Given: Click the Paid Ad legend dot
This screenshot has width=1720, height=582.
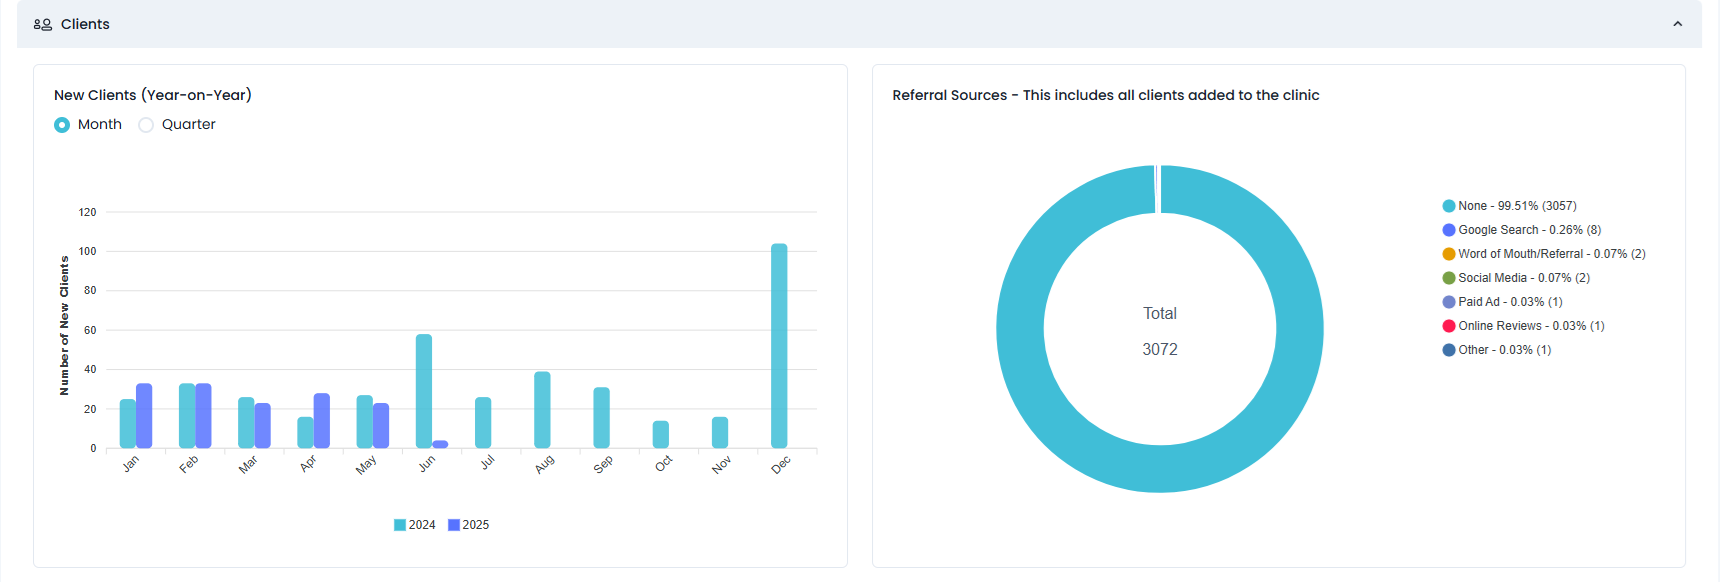Looking at the screenshot, I should click(1448, 302).
